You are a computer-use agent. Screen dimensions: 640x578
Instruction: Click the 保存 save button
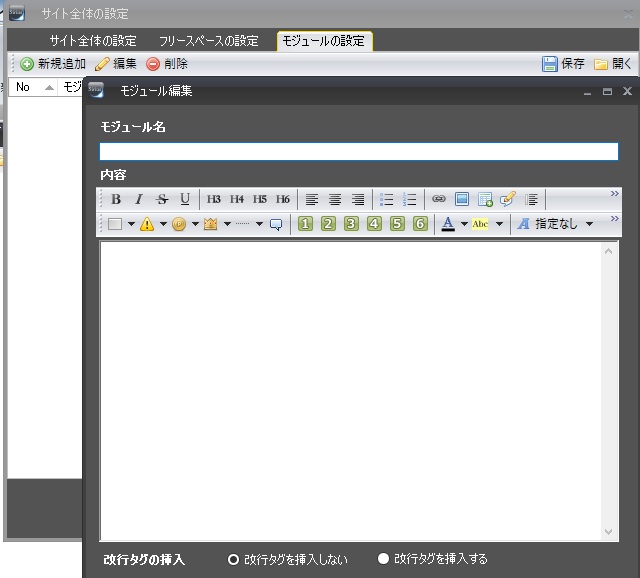[x=563, y=64]
